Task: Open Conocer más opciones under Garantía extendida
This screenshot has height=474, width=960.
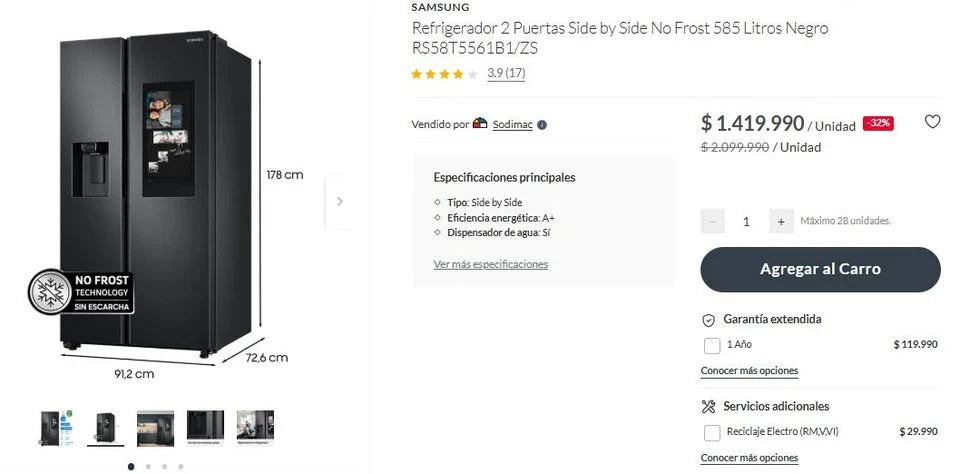Action: pyautogui.click(x=749, y=371)
